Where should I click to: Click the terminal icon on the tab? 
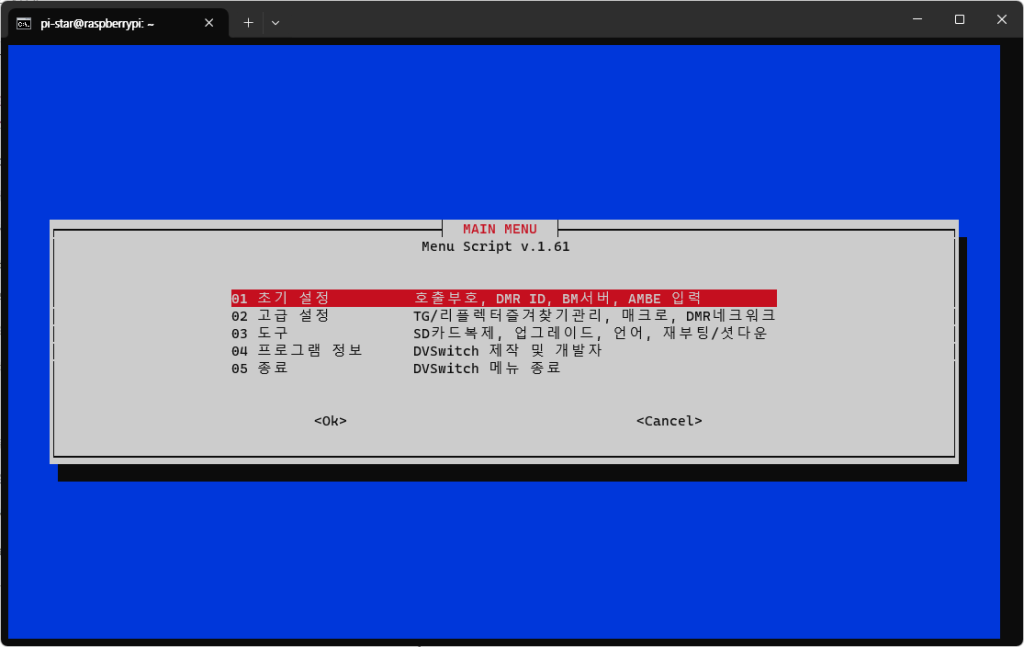point(24,24)
